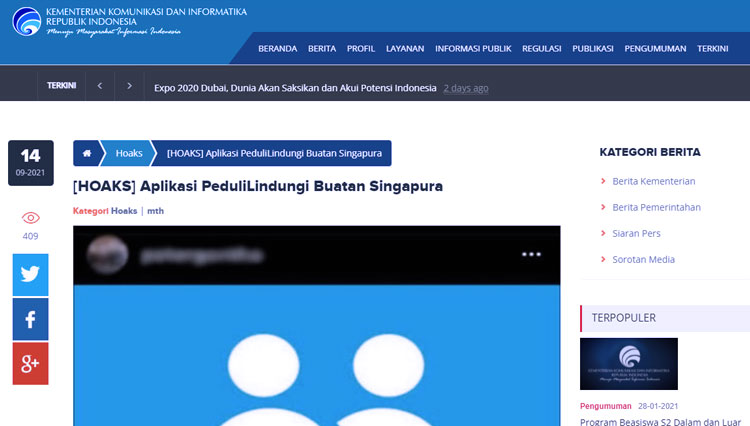Click the Kategori Berita heading

(650, 152)
